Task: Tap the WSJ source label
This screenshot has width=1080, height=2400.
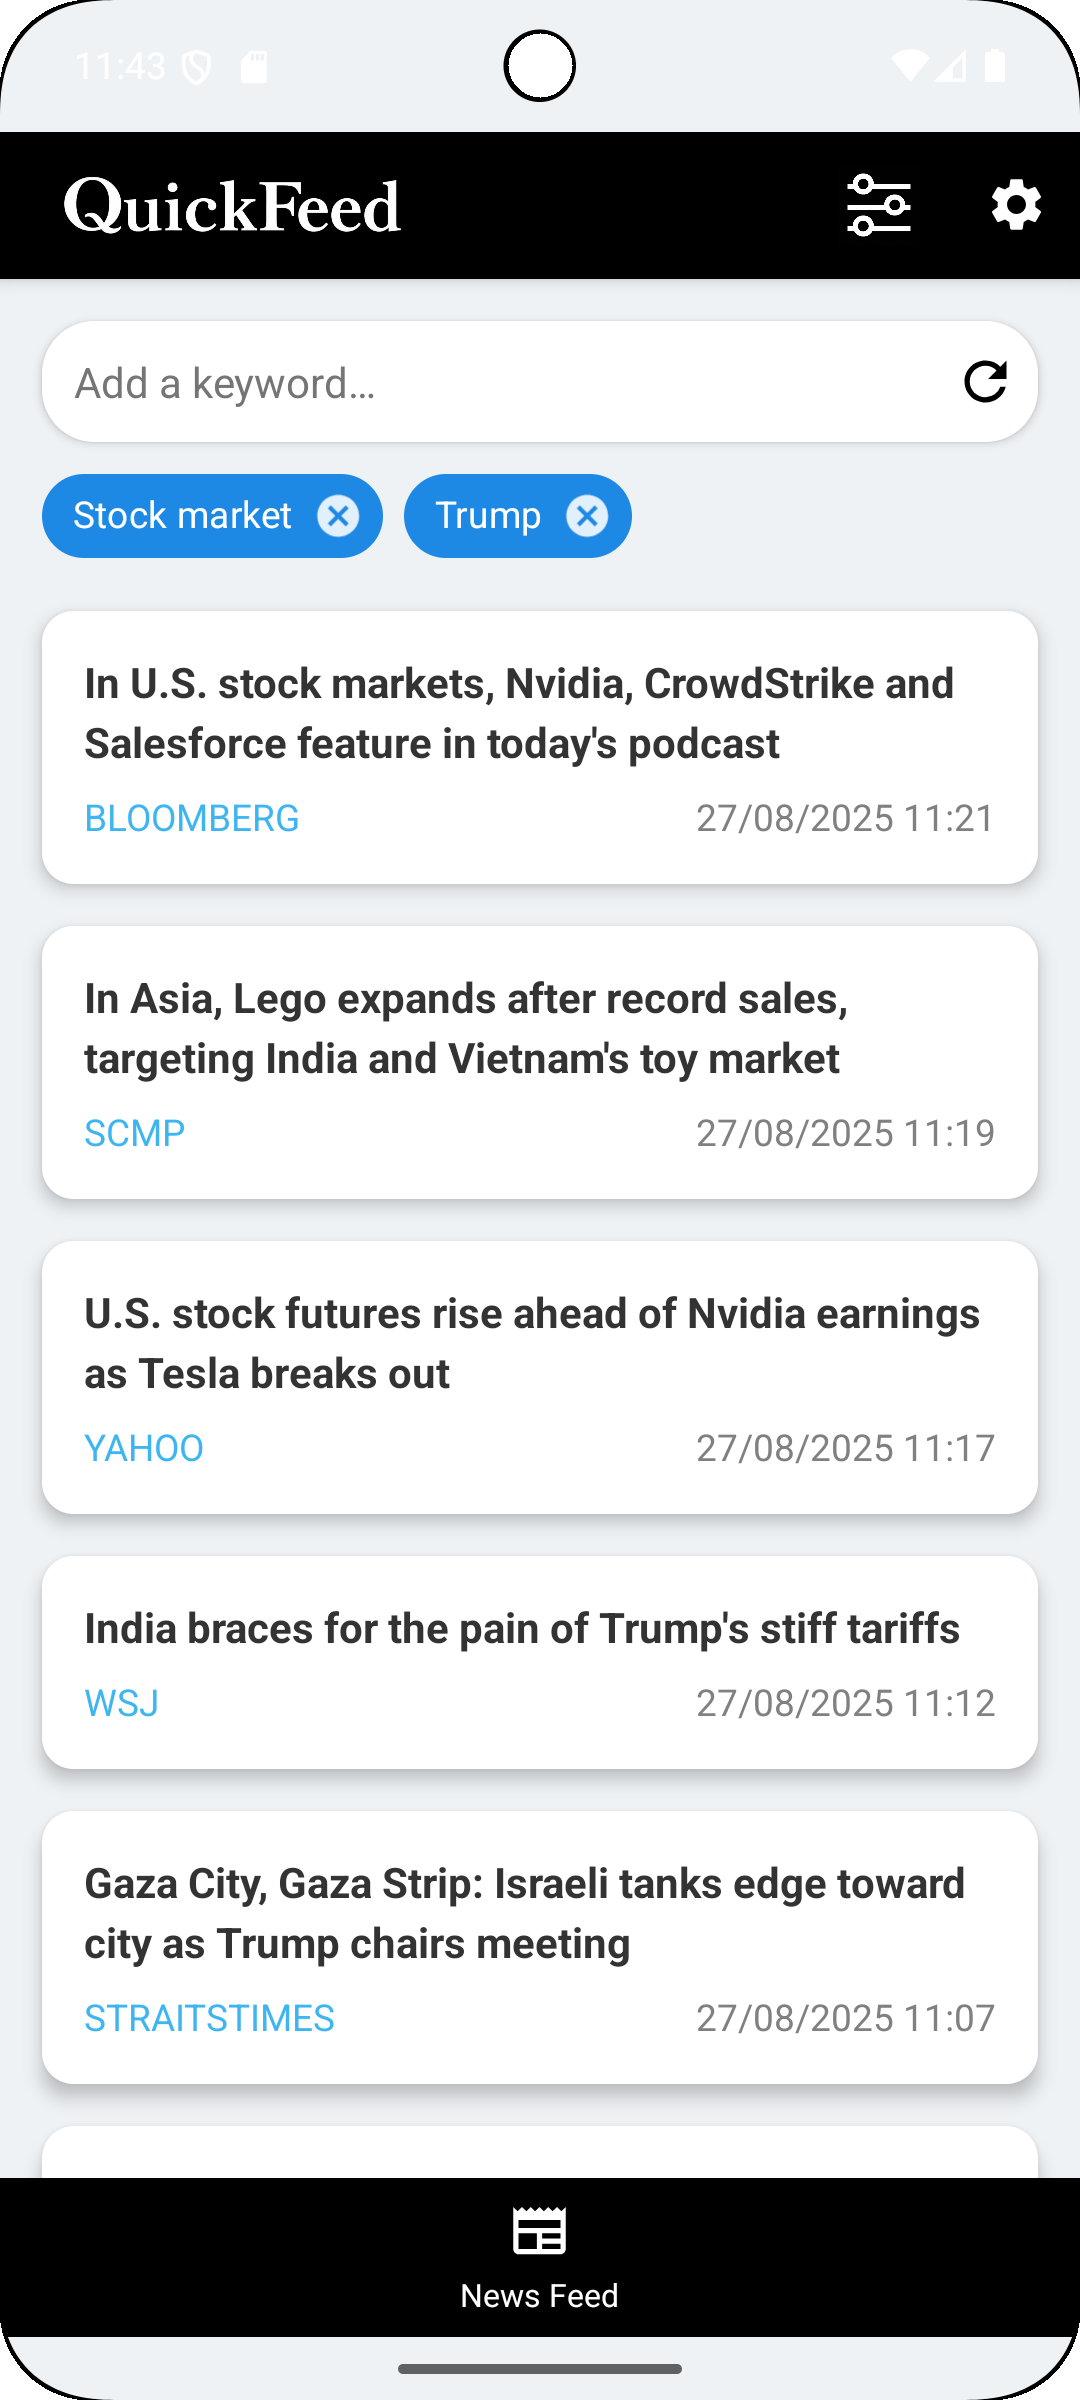Action: point(122,1703)
